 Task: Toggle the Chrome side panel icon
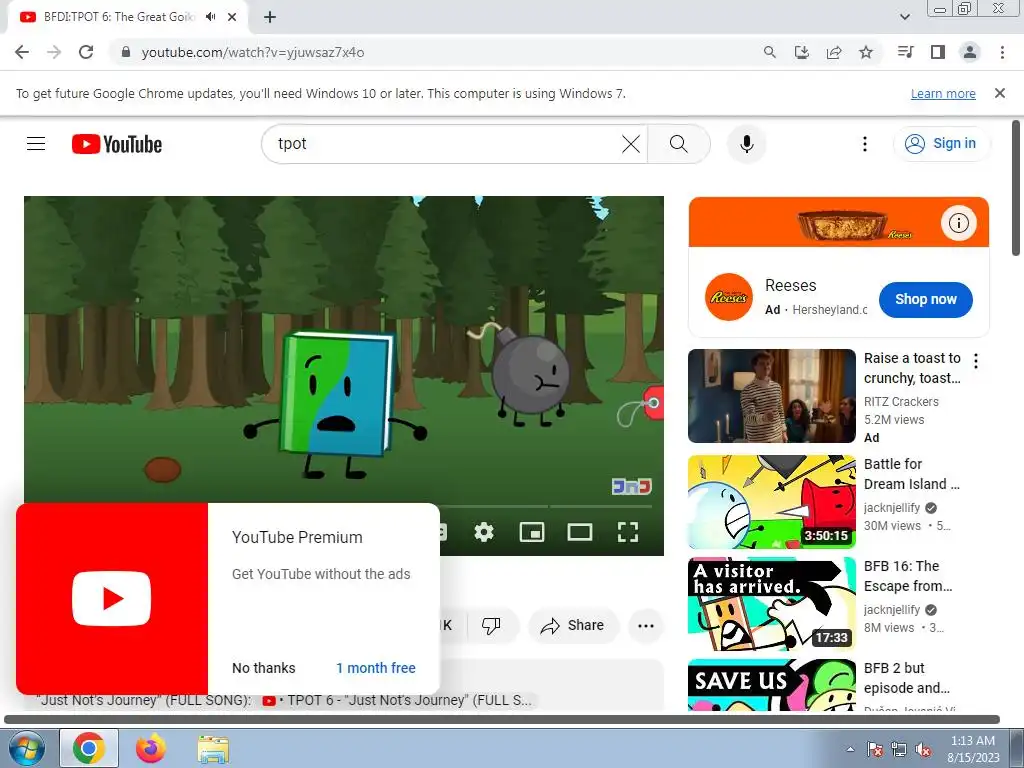pyautogui.click(x=938, y=52)
